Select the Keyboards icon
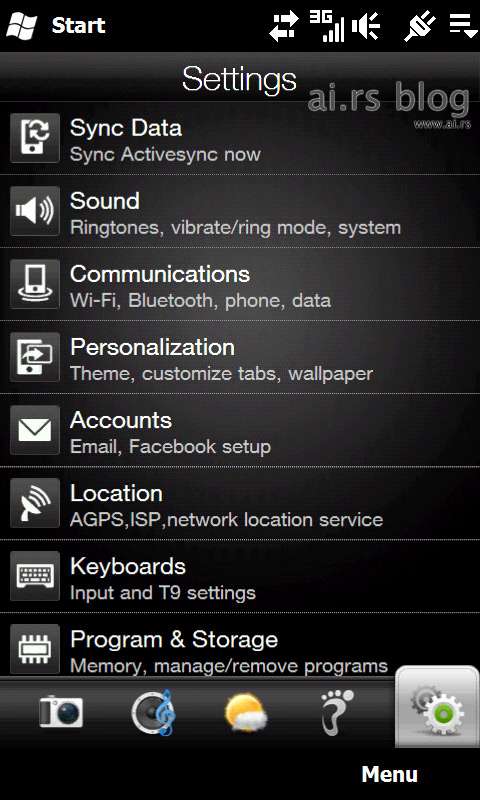The height and width of the screenshot is (800, 480). [x=35, y=576]
